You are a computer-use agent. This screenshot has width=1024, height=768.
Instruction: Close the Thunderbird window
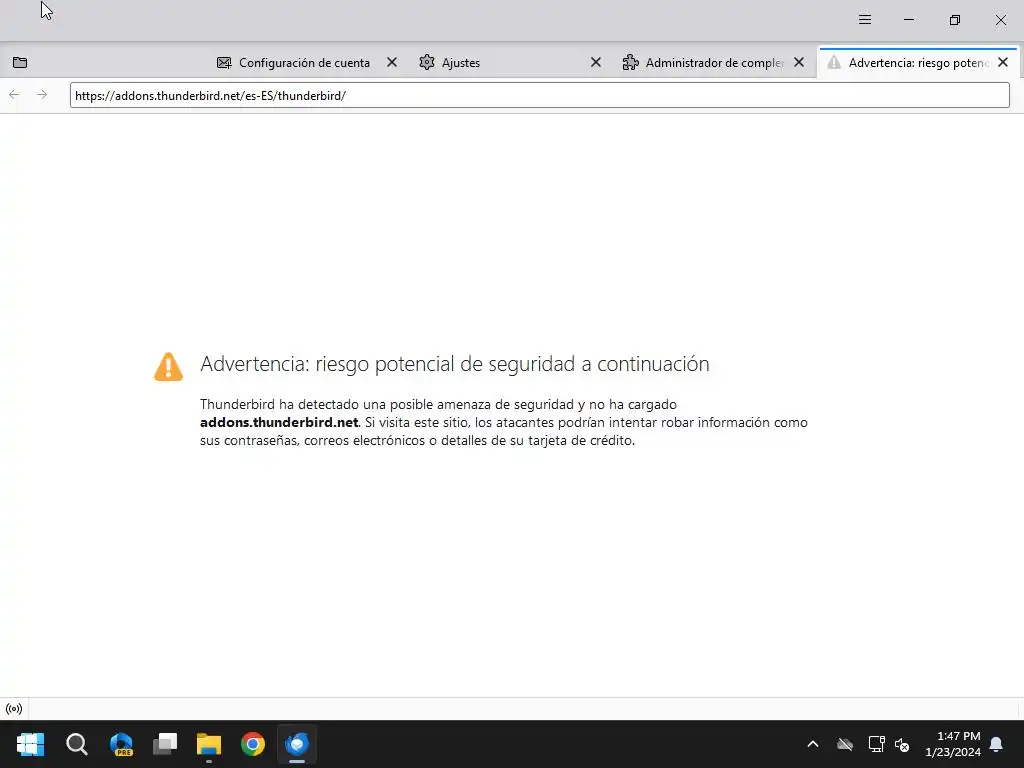[x=1000, y=20]
